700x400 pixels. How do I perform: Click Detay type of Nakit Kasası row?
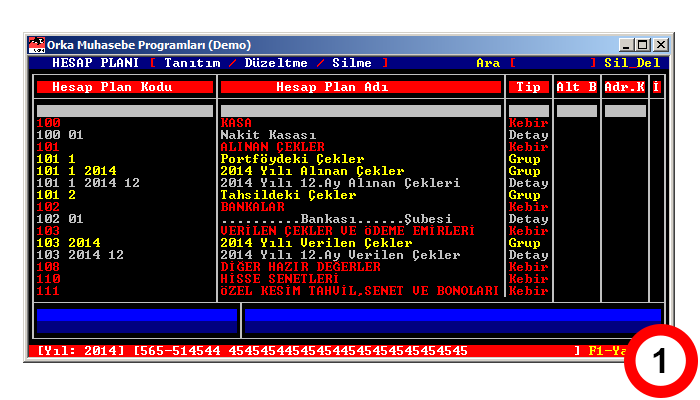(529, 135)
